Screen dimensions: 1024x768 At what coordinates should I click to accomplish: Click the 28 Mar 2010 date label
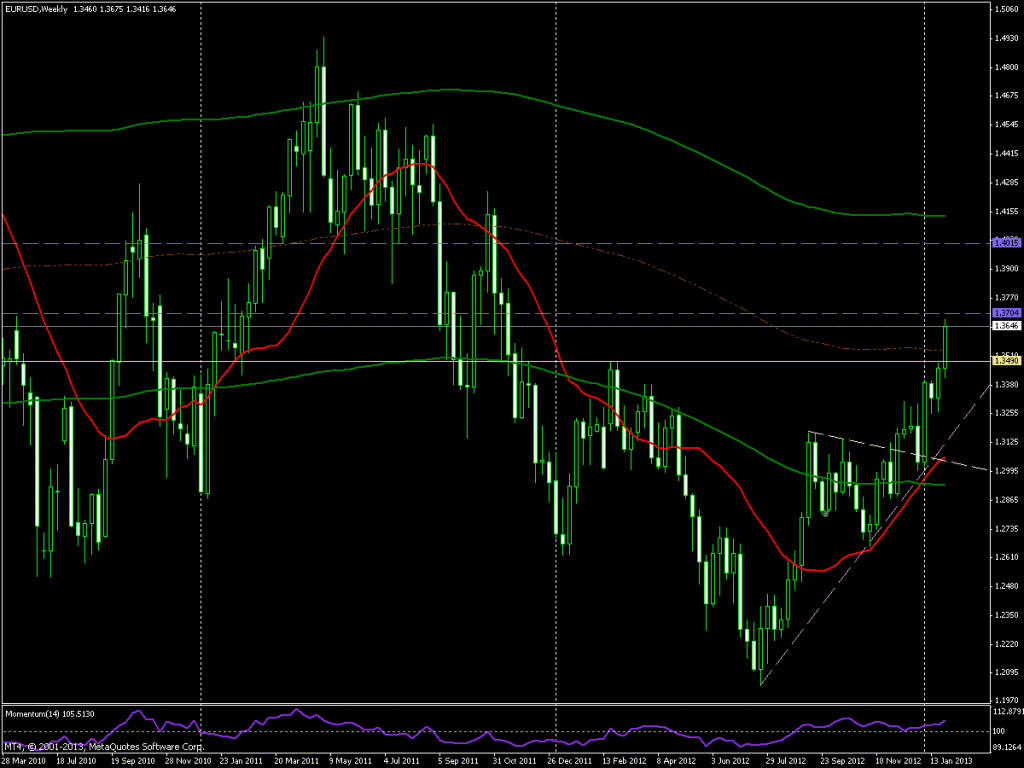[x=25, y=761]
